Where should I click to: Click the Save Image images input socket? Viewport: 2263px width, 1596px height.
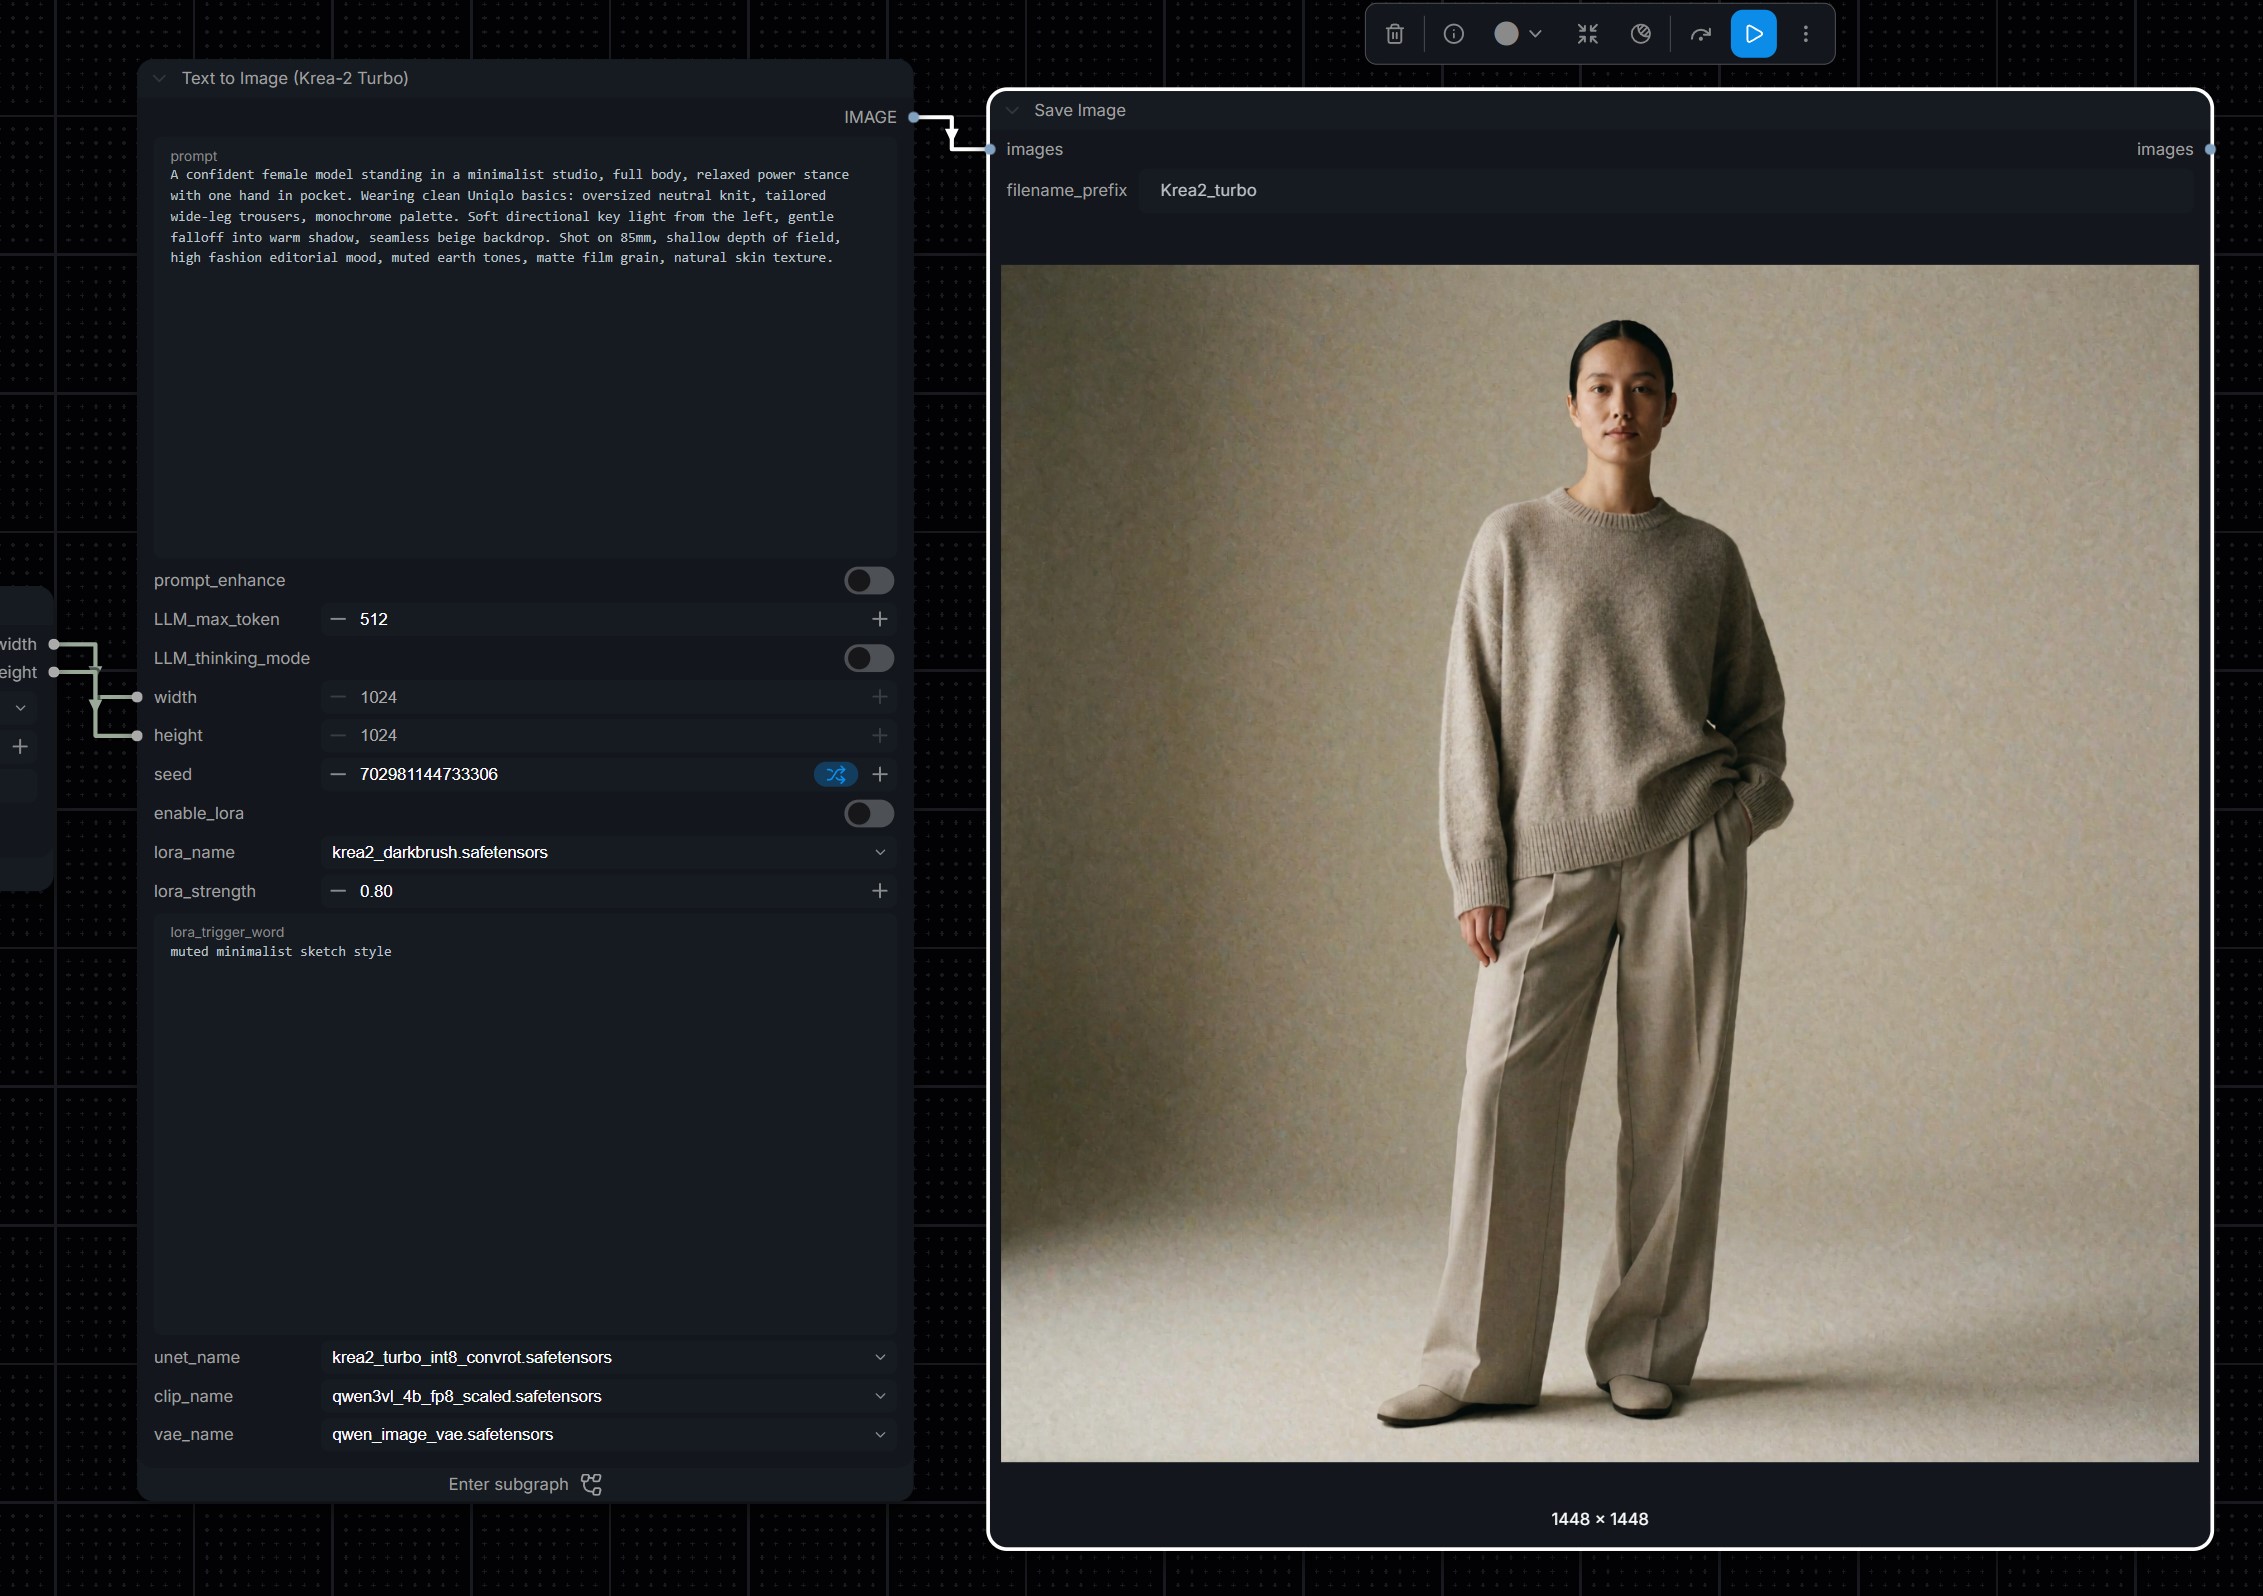coord(990,149)
